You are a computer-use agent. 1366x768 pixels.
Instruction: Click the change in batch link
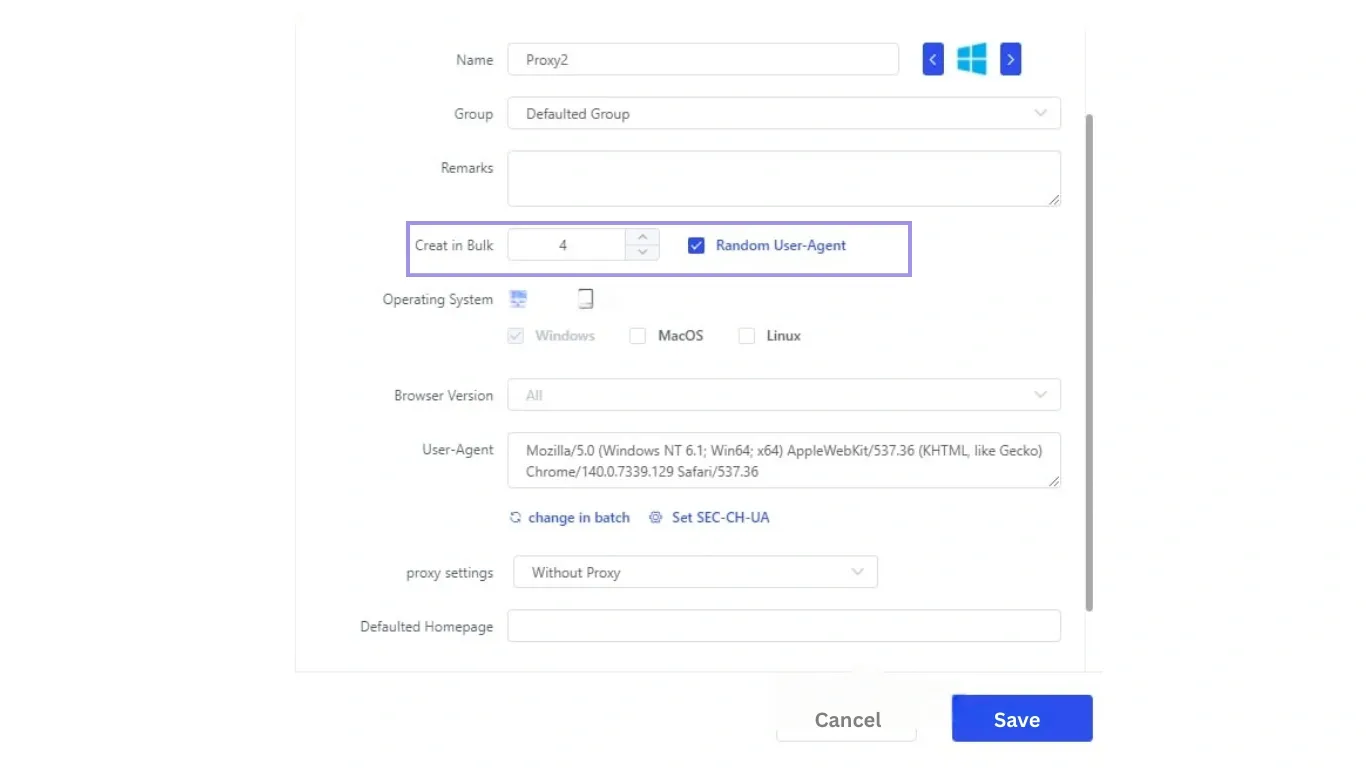pyautogui.click(x=578, y=517)
